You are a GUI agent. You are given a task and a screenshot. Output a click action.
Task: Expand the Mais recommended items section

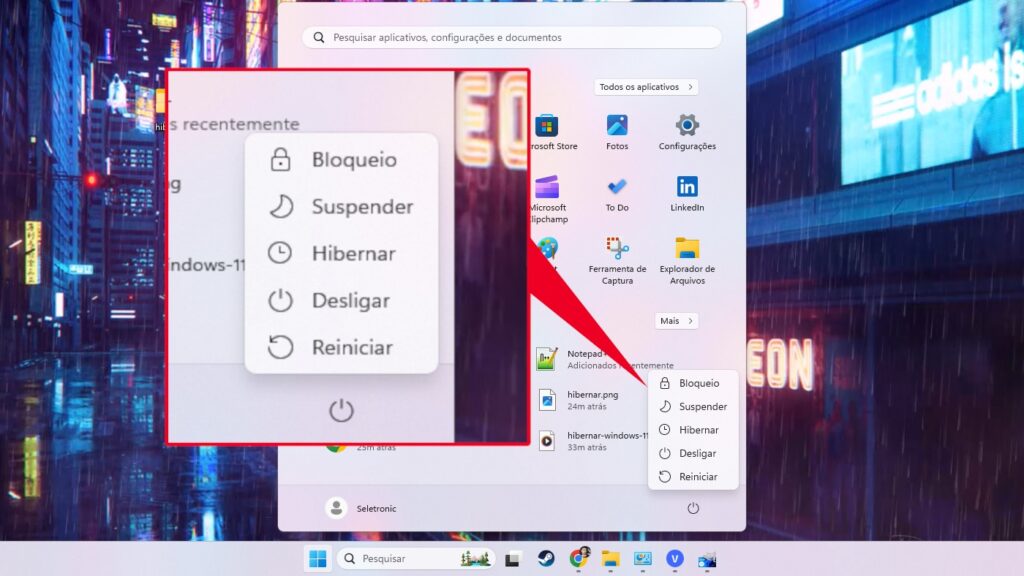point(676,320)
